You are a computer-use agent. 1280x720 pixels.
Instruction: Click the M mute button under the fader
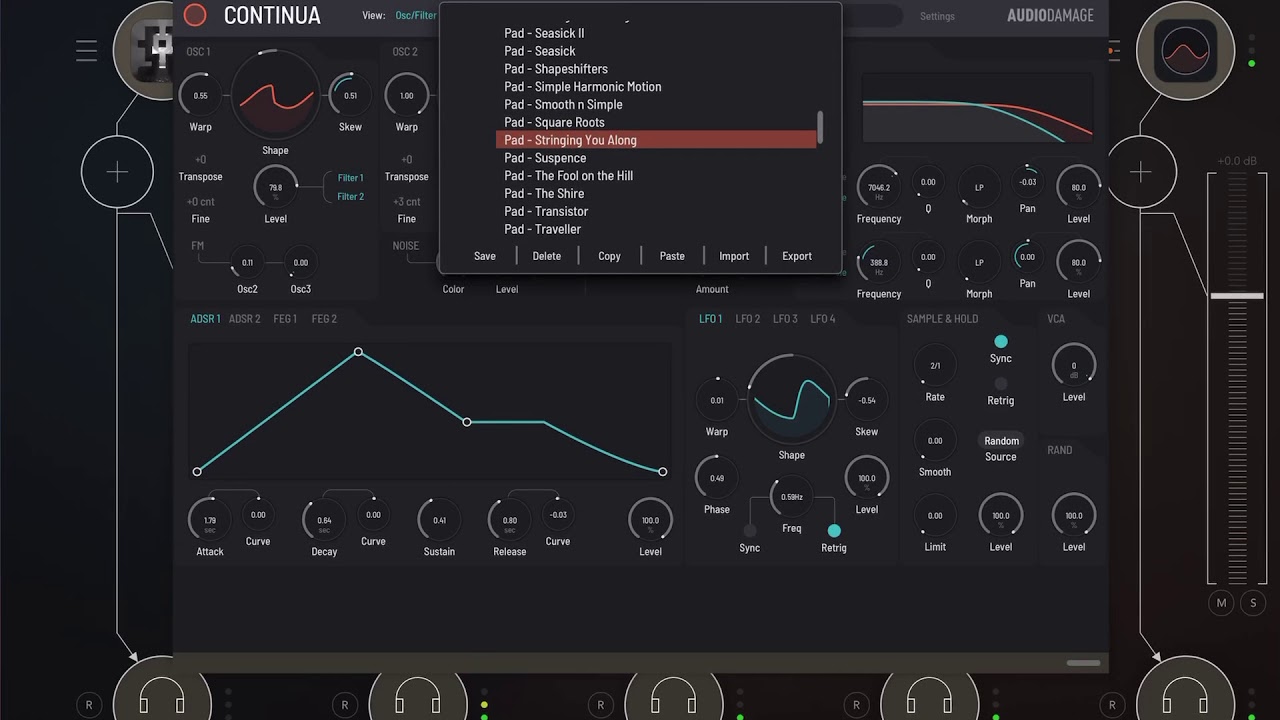click(1221, 603)
